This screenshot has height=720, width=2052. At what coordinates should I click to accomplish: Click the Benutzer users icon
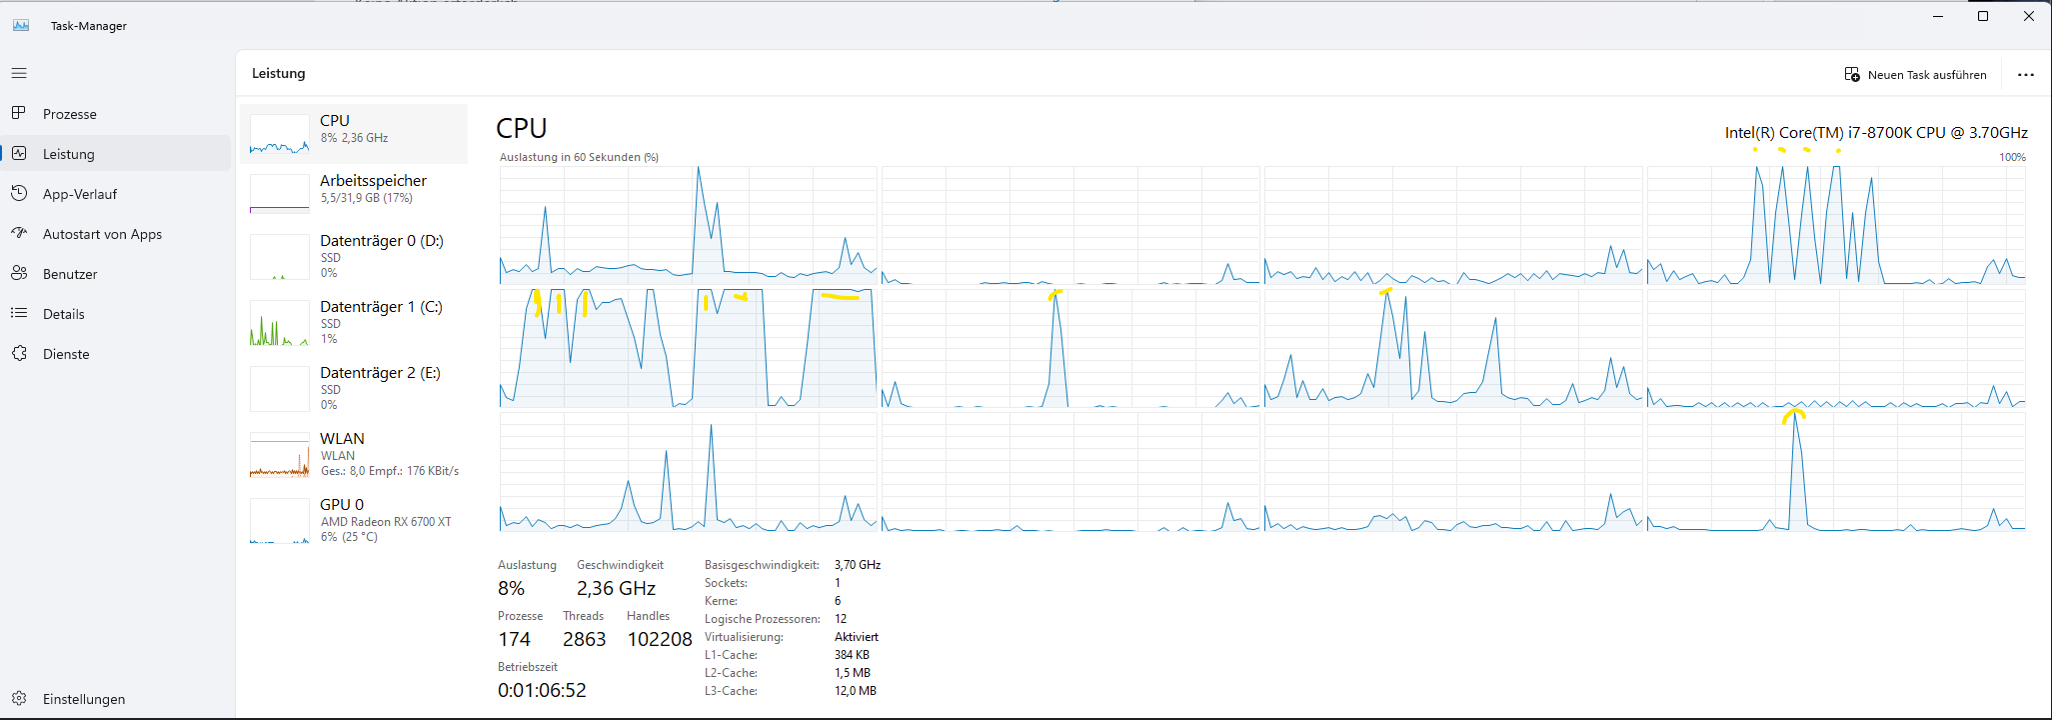point(19,273)
